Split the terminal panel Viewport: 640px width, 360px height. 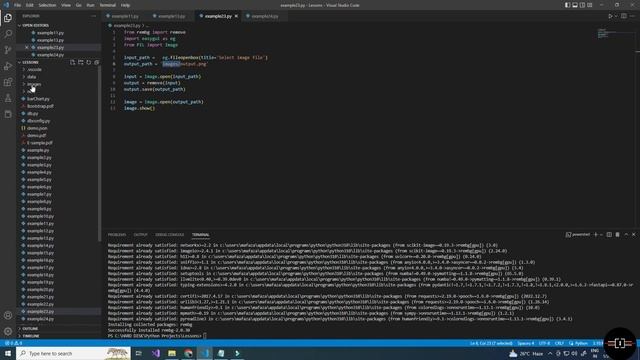click(x=609, y=235)
